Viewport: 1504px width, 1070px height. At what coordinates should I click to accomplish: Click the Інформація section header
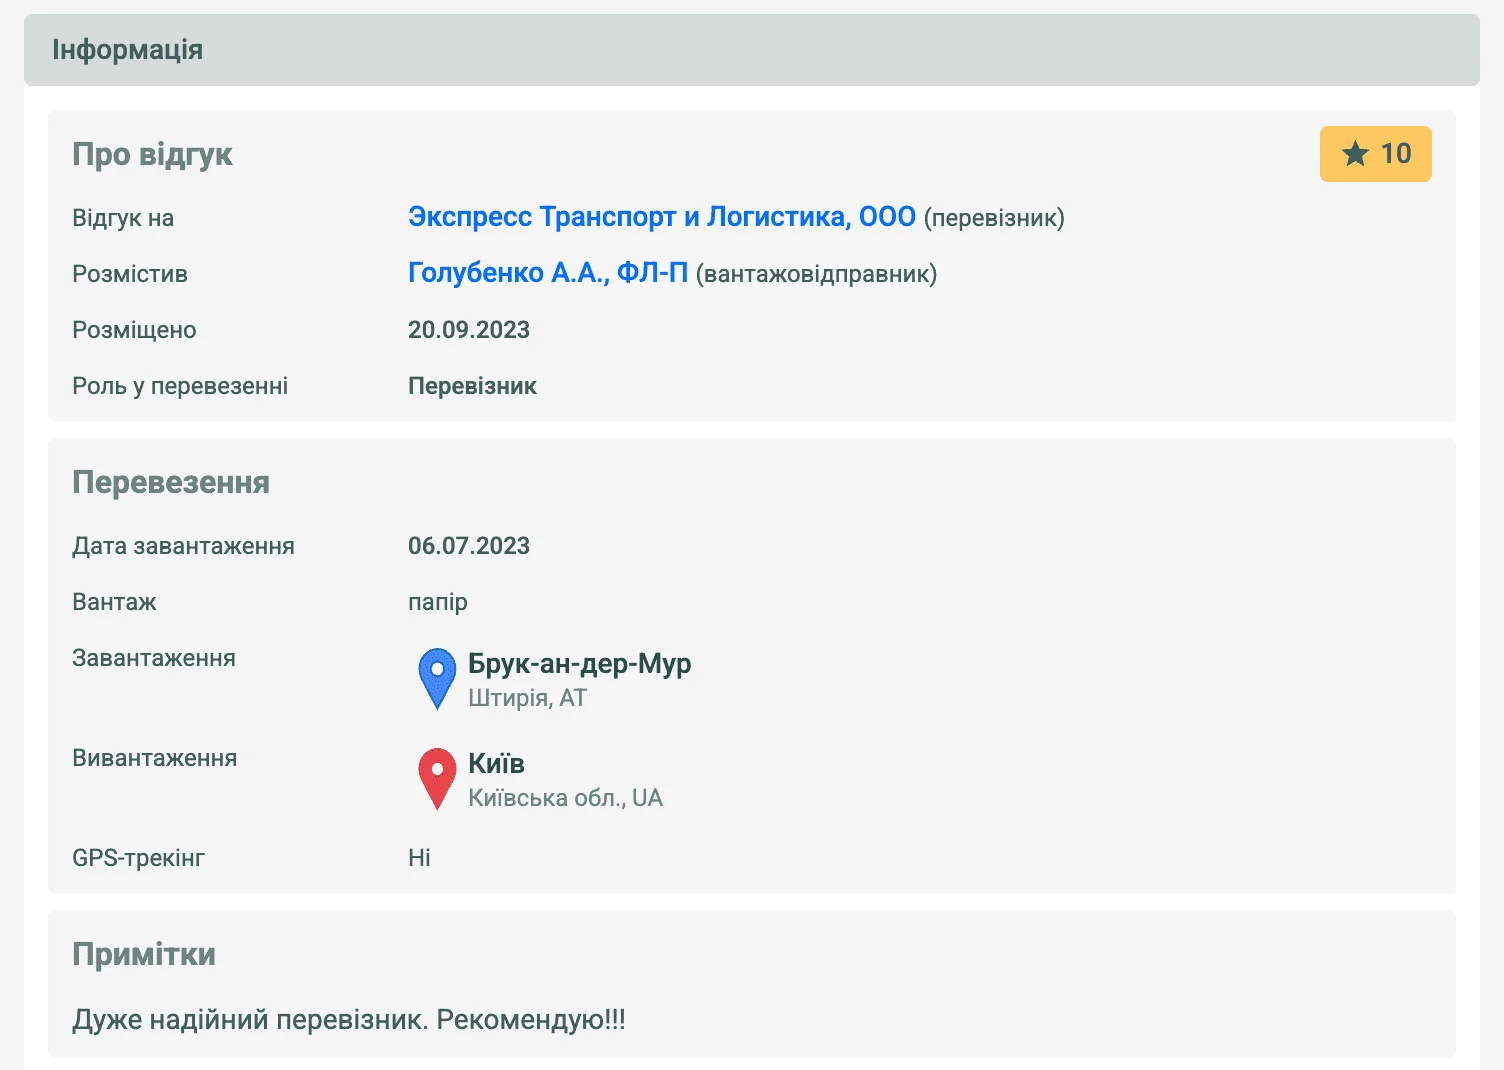tap(127, 50)
